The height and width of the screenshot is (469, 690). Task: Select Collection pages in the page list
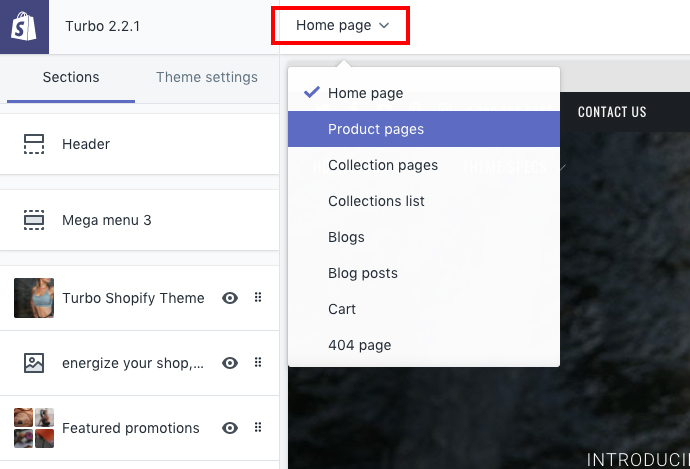(x=383, y=165)
